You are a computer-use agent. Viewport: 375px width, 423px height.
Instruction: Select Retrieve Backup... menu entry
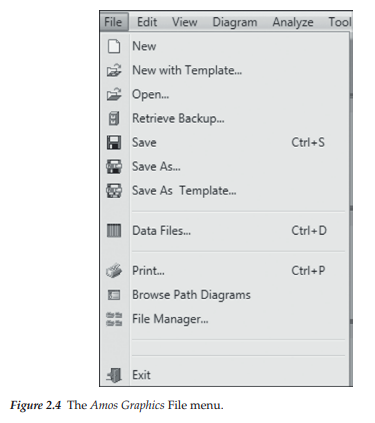pyautogui.click(x=178, y=118)
